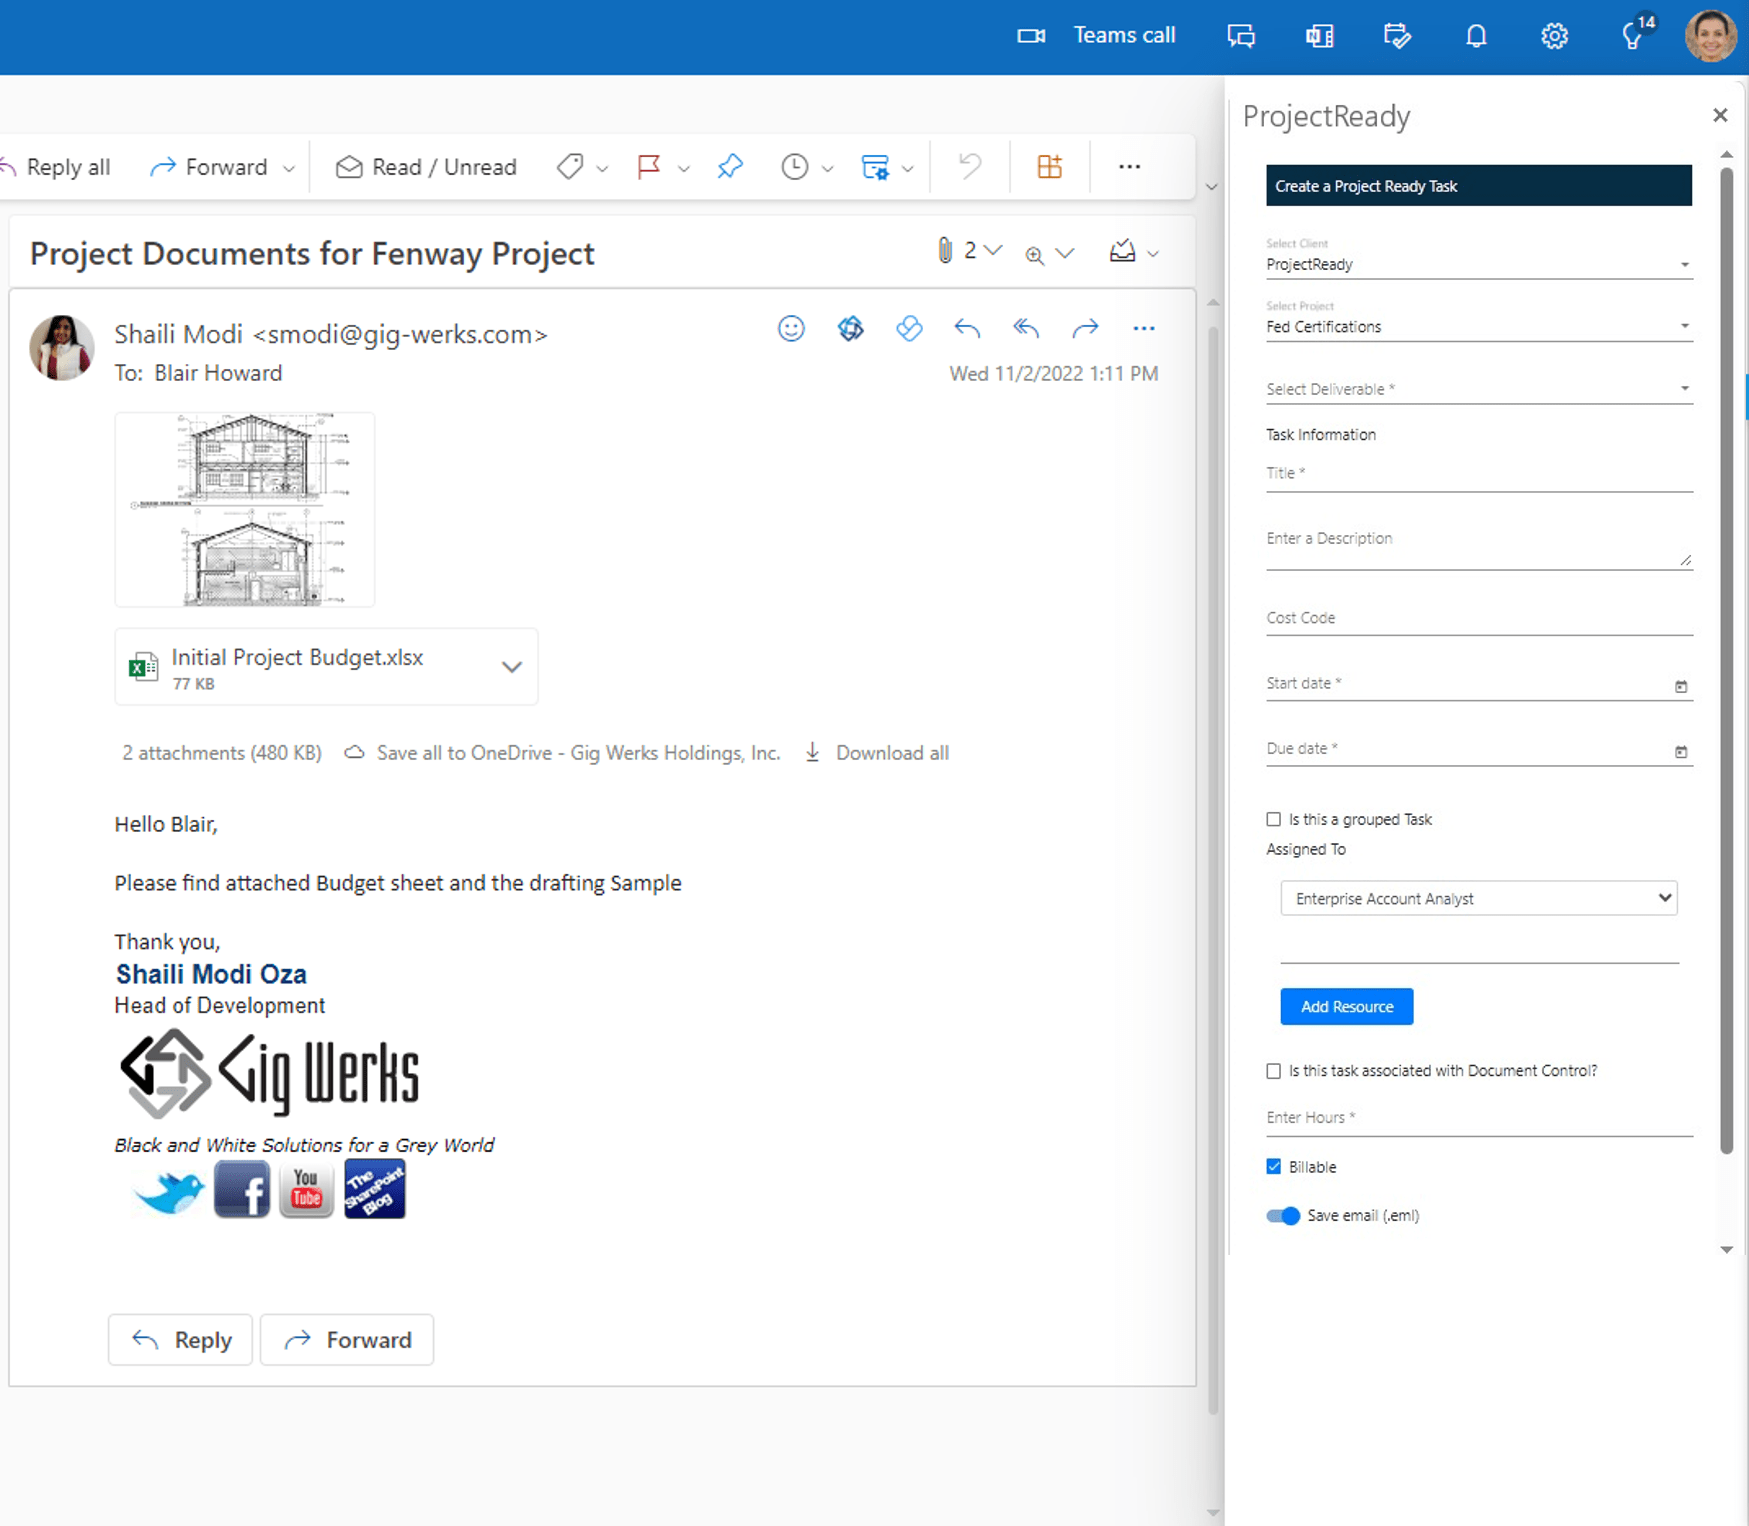Screen dimensions: 1749x1526
Task: Click the rules/quick steps icon
Action: pyautogui.click(x=875, y=166)
